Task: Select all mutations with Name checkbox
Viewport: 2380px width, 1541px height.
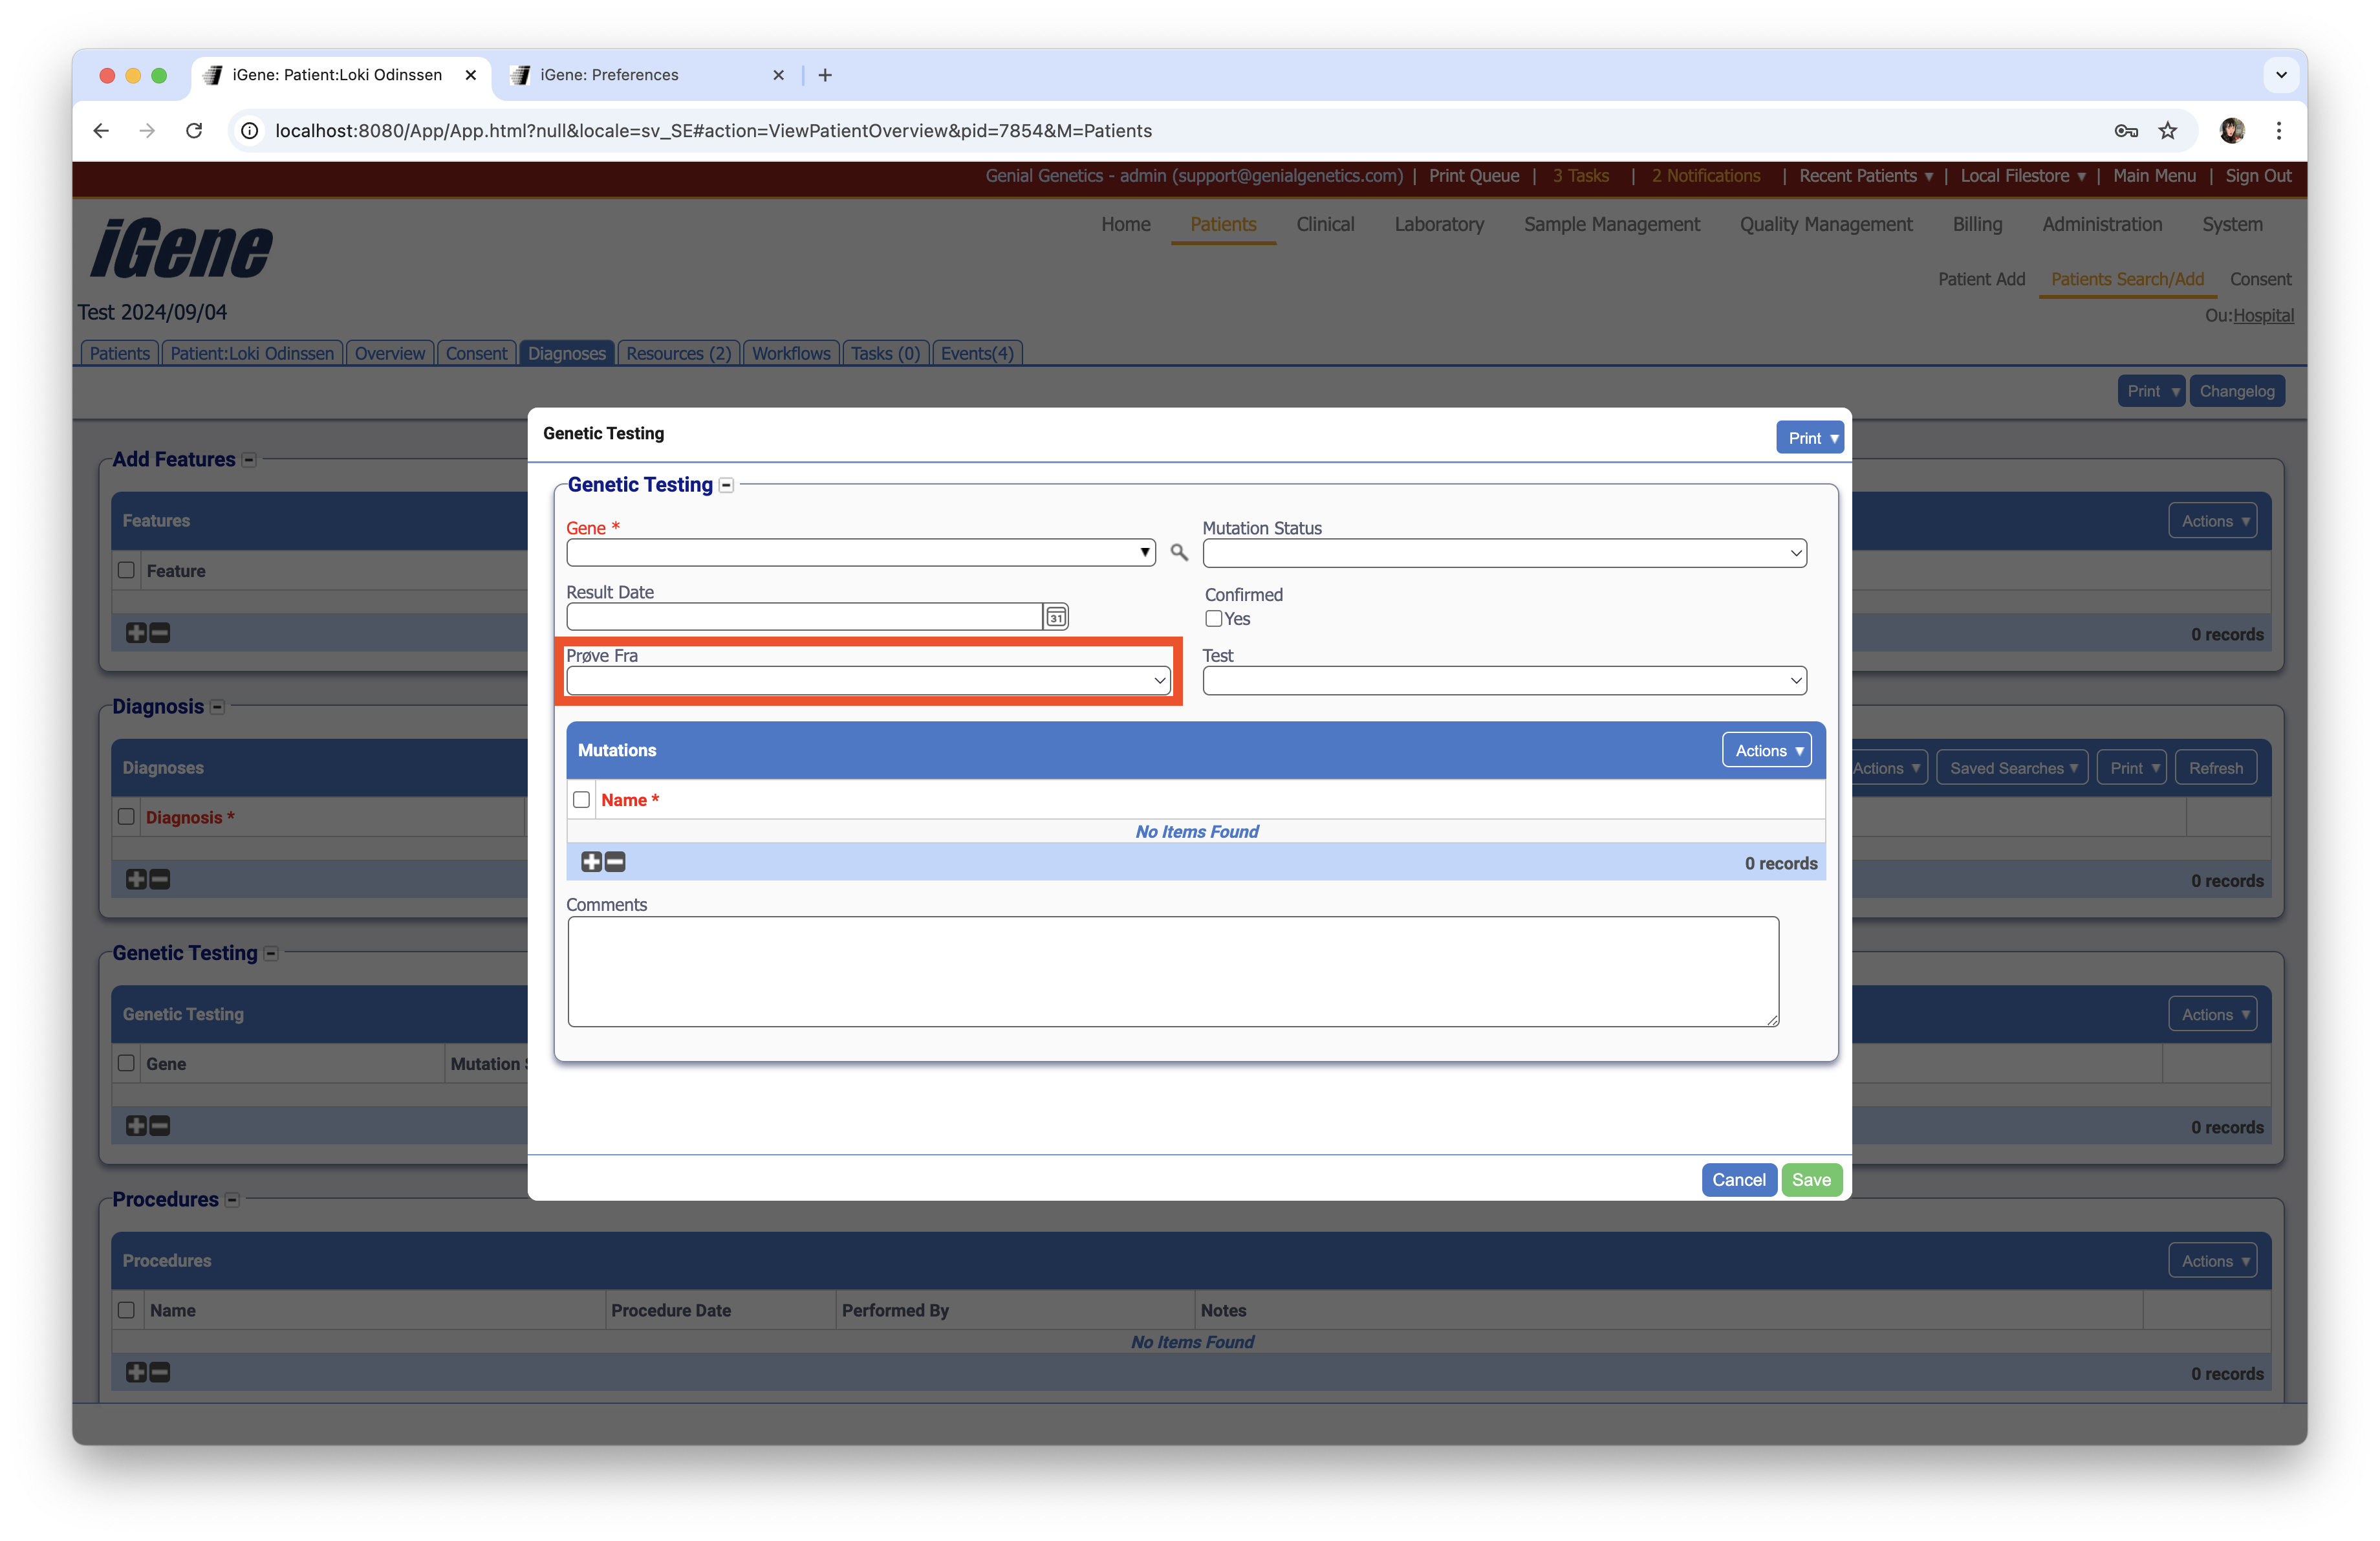Action: (581, 800)
